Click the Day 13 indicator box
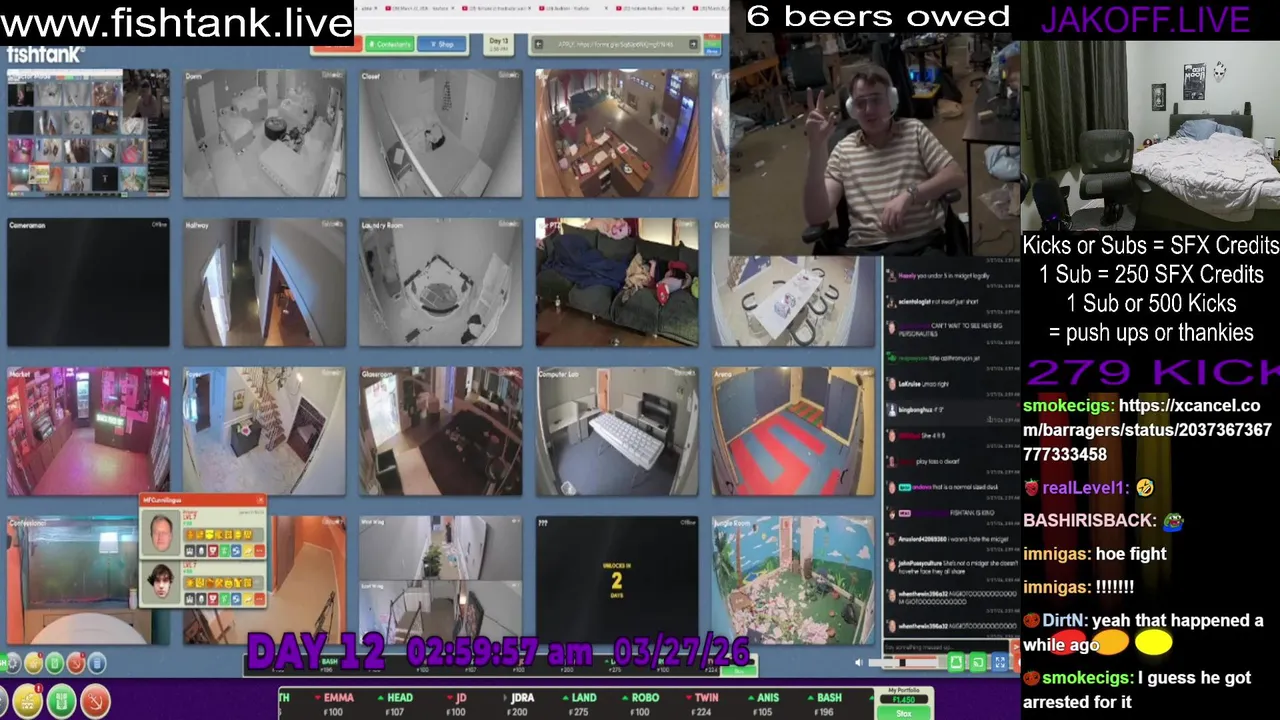Screen dimensions: 1280x720 pos(499,44)
